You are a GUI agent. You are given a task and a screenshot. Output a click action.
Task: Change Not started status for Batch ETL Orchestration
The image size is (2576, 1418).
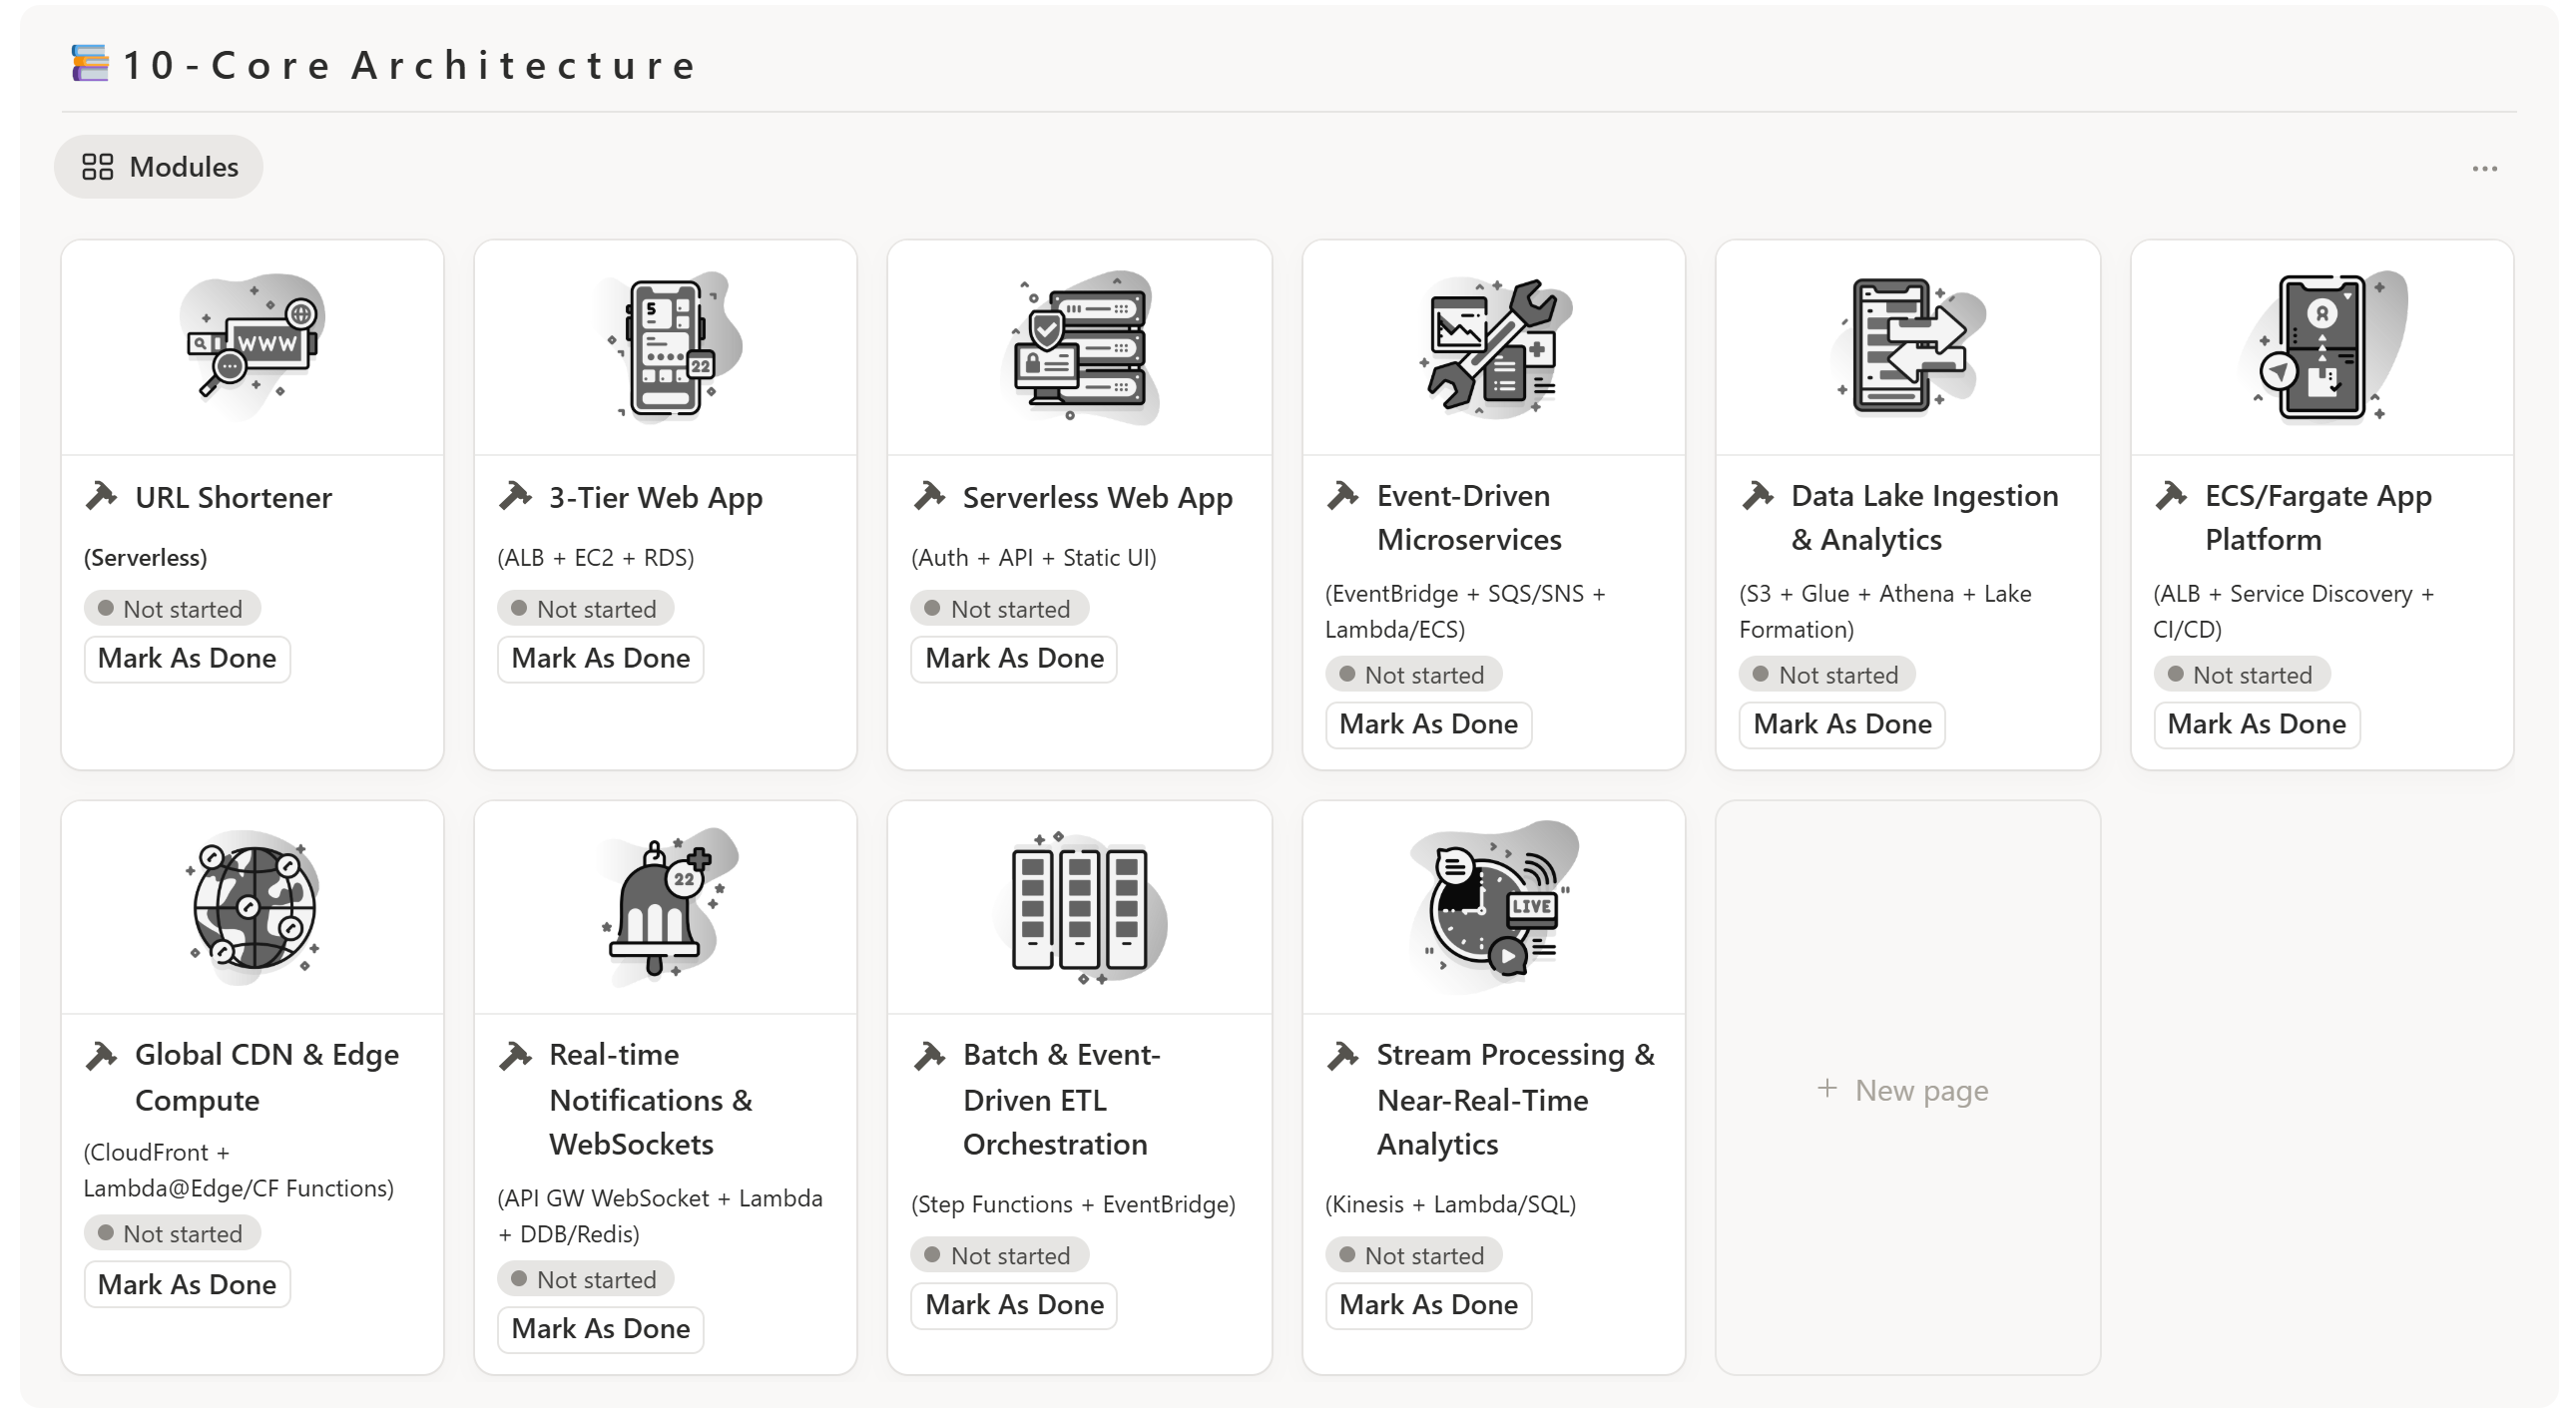point(1000,1255)
